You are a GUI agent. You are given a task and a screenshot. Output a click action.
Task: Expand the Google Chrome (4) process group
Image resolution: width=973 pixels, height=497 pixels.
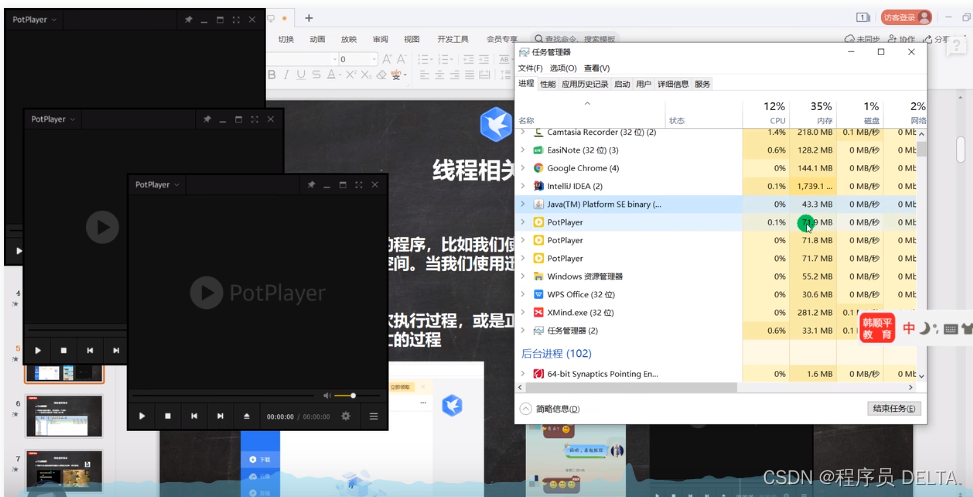(522, 168)
